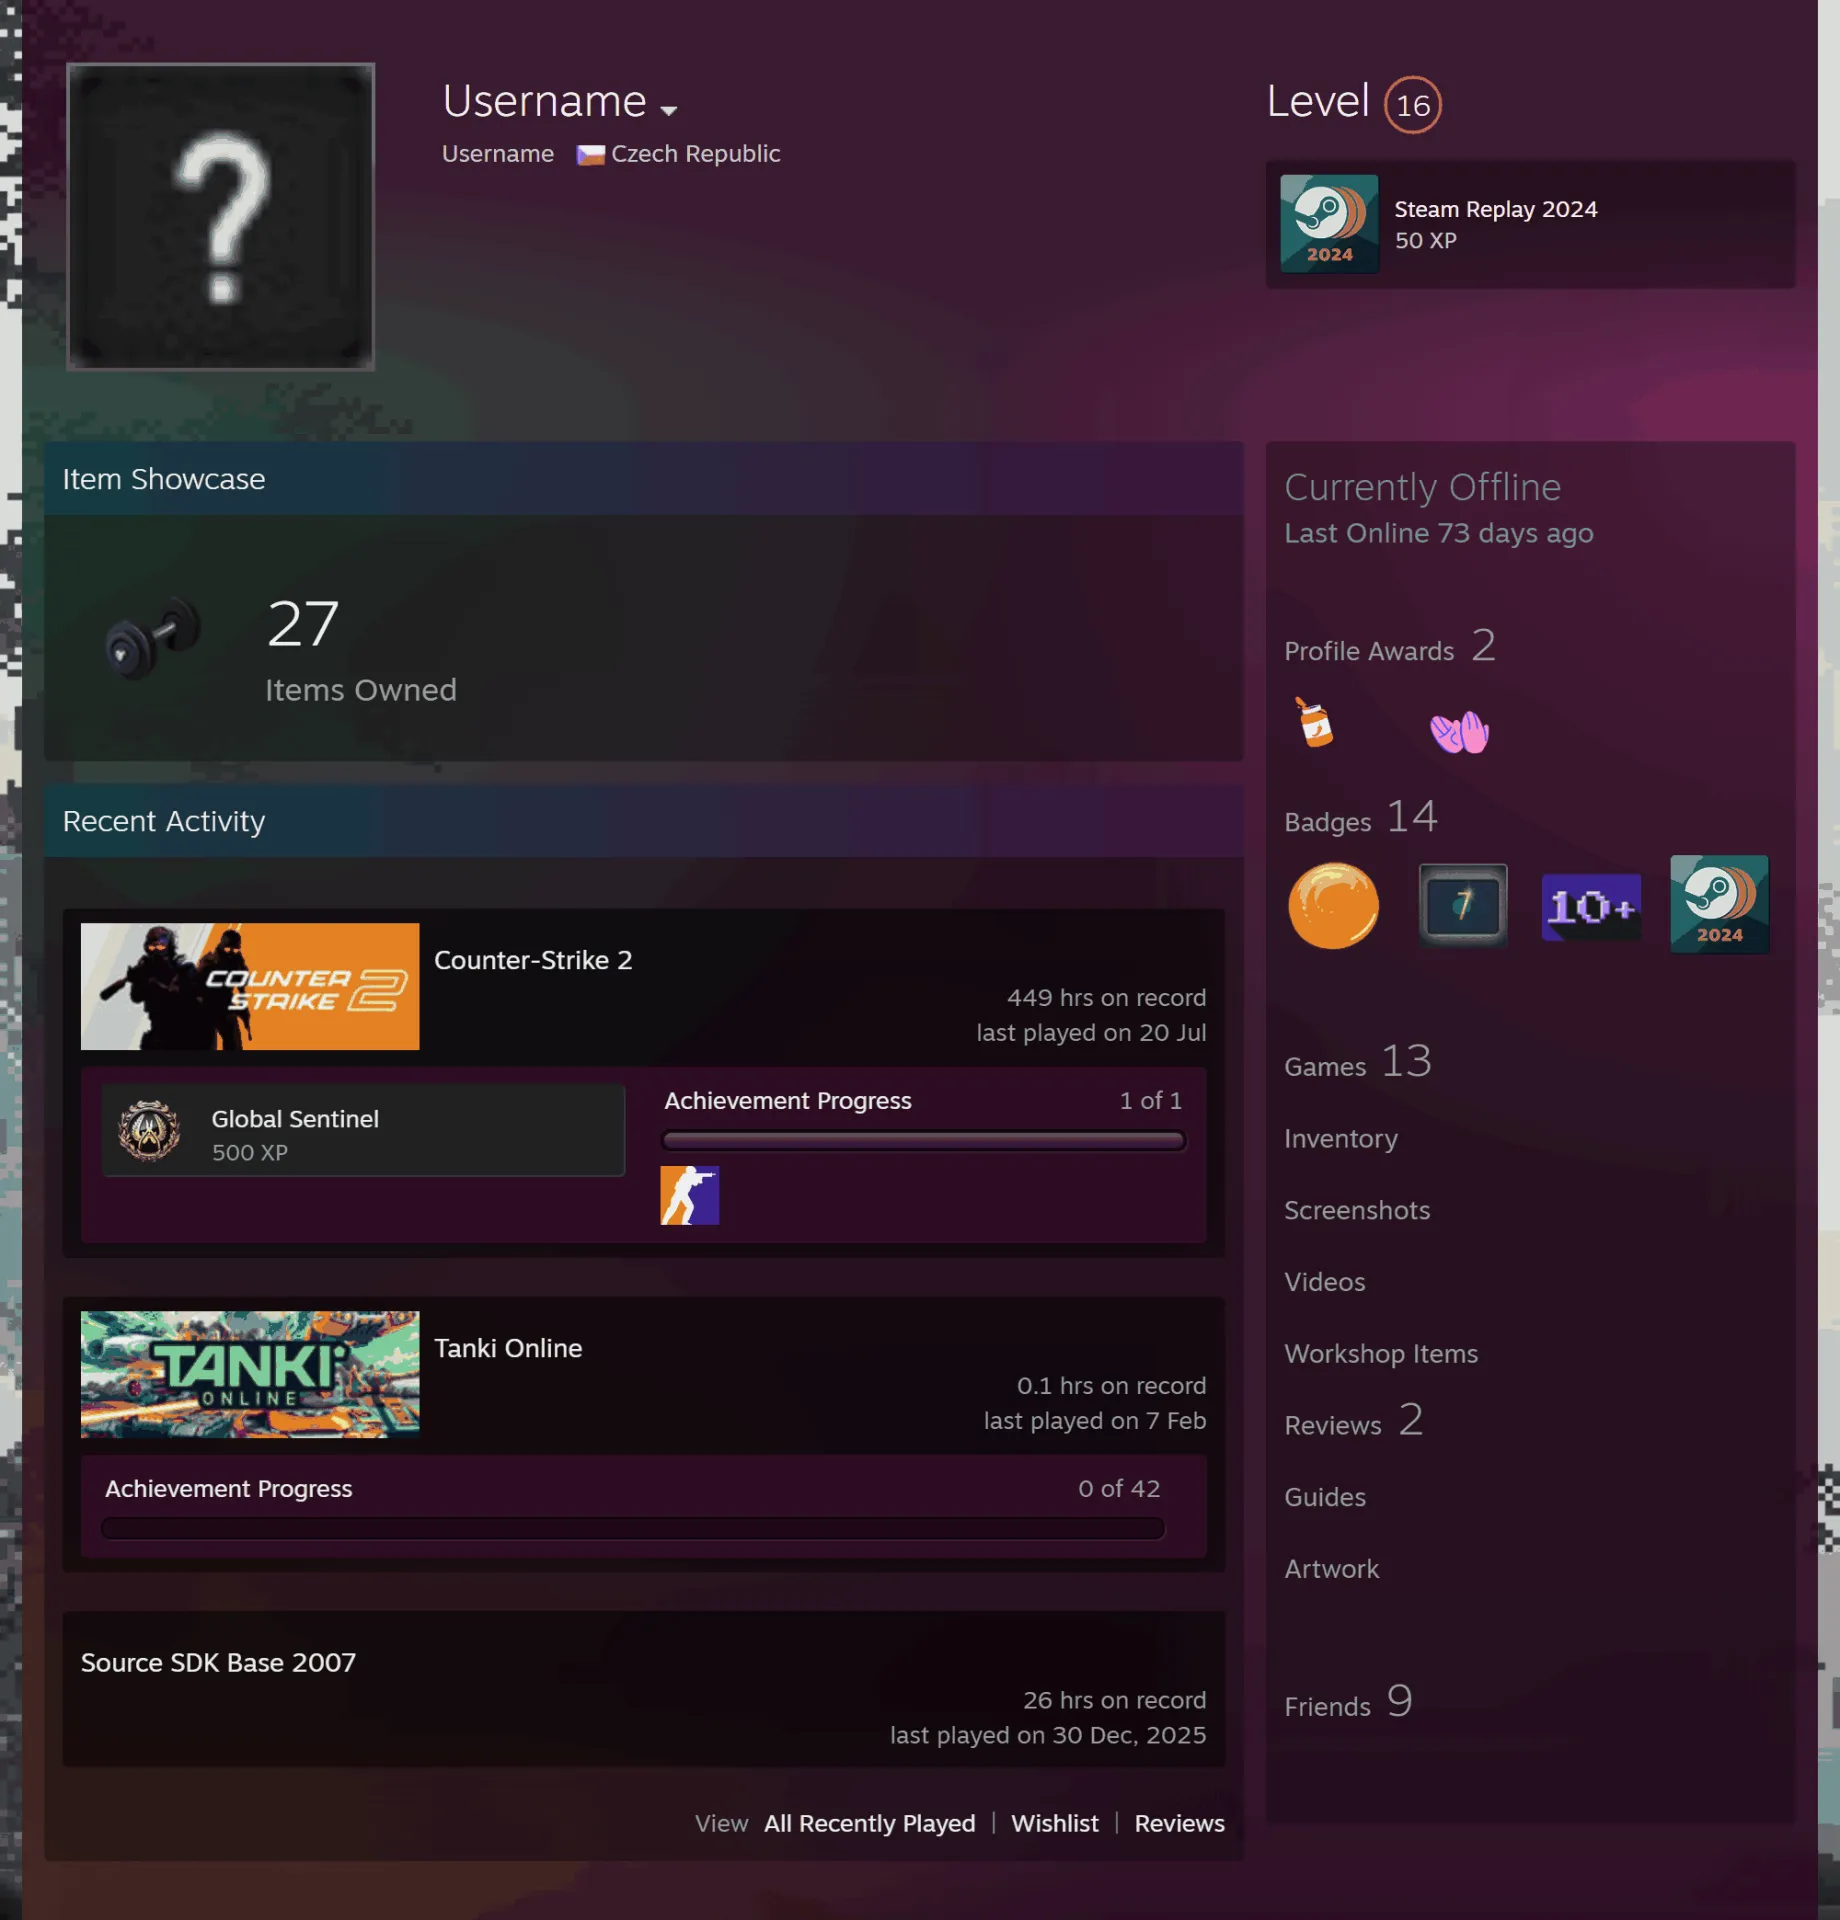Expand the Username dropdown arrow
Viewport: 1840px width, 1920px height.
pos(669,110)
